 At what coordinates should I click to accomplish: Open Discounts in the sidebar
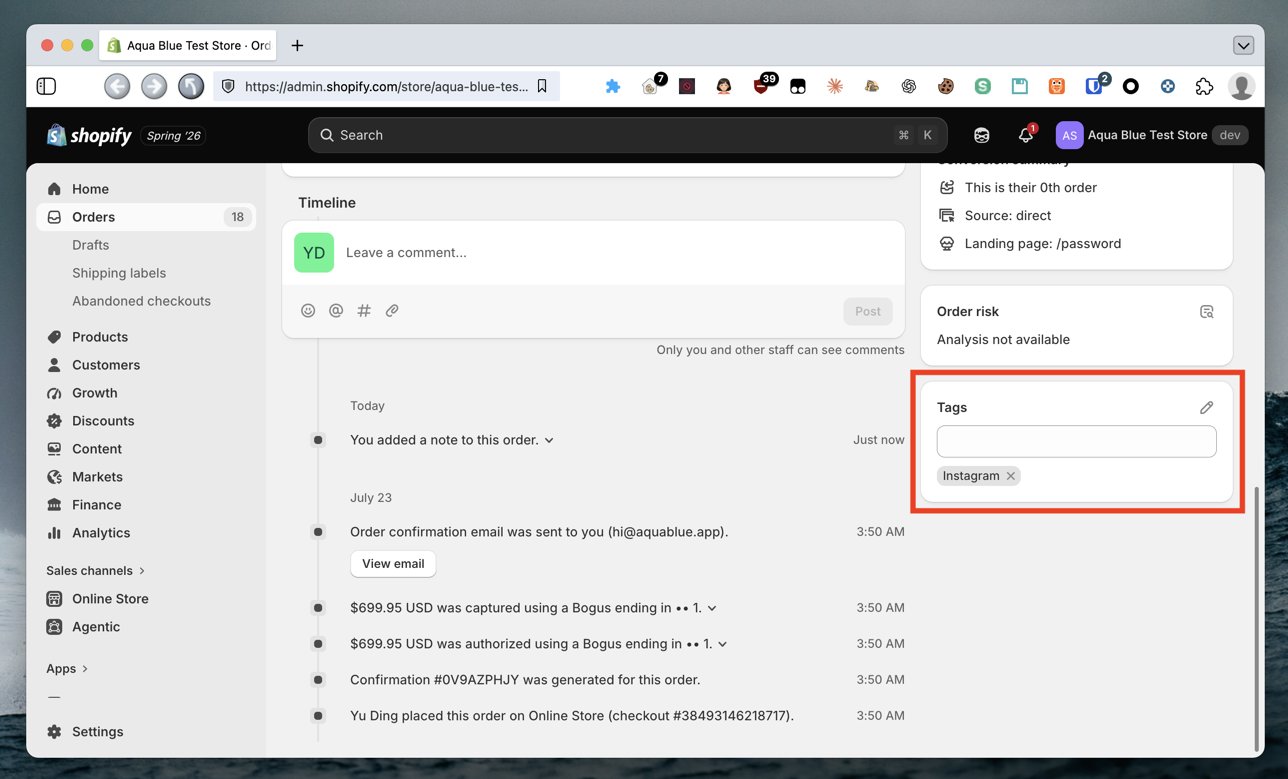[146, 421]
